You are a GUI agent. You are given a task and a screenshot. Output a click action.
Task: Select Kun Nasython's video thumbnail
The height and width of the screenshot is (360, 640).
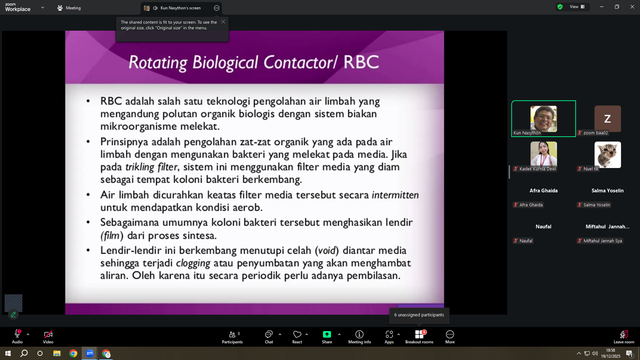pos(544,118)
